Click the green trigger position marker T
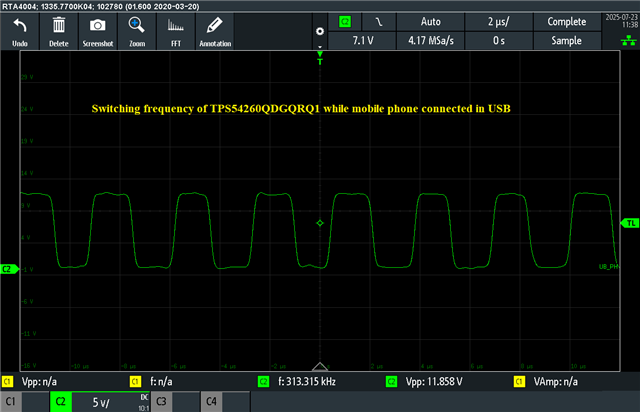 pos(320,59)
